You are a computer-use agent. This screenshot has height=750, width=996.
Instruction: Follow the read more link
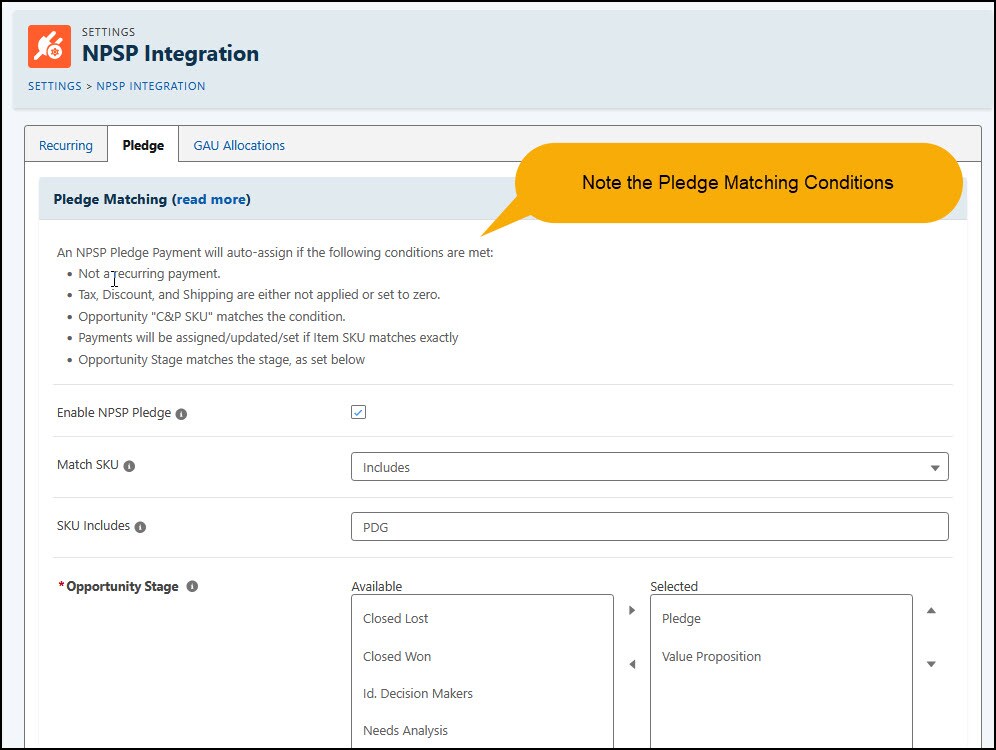coord(212,199)
